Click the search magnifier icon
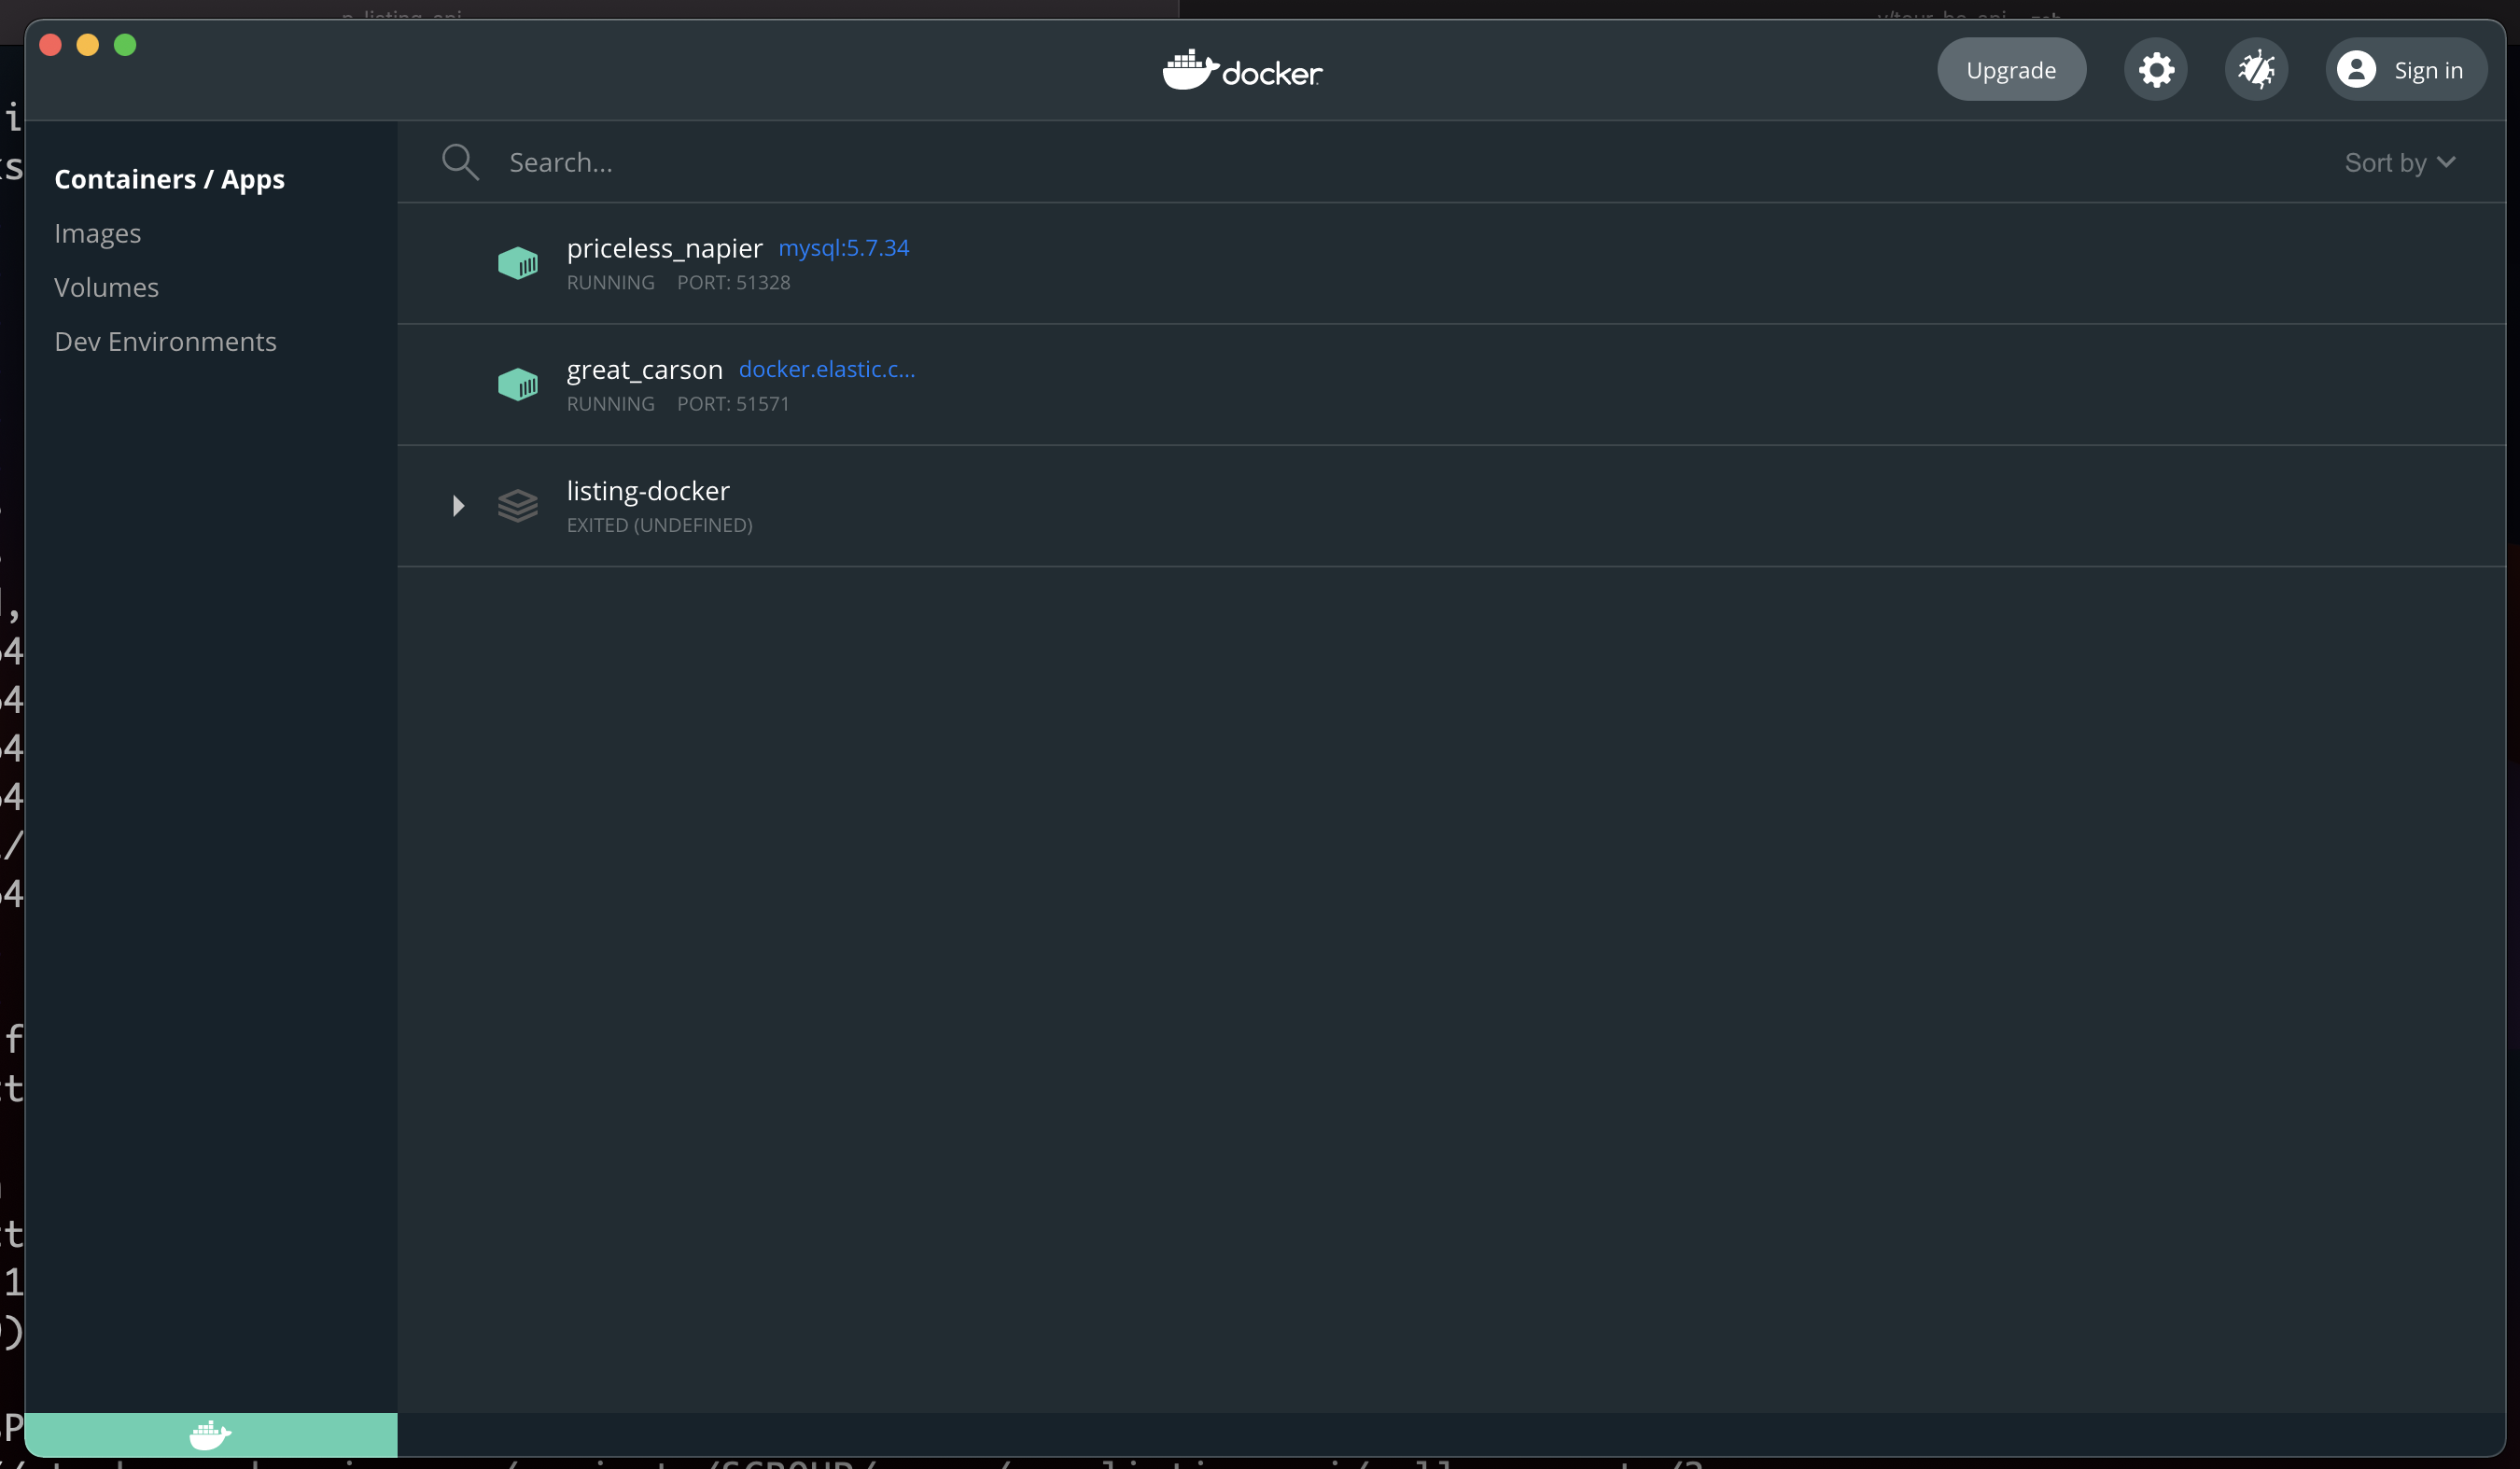2520x1469 pixels. [460, 162]
